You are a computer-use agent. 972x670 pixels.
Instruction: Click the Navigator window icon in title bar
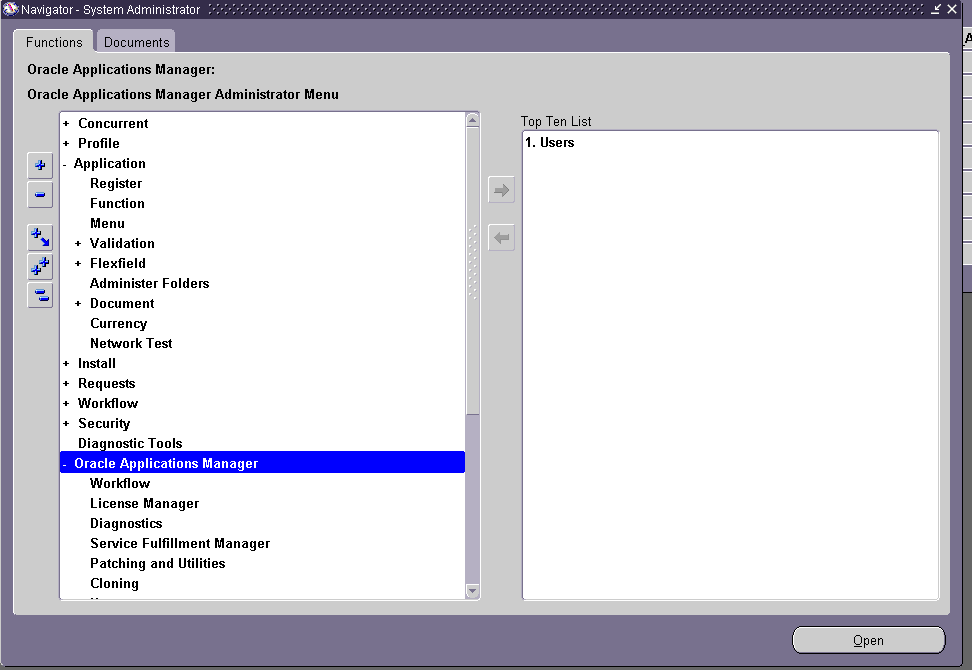pyautogui.click(x=10, y=9)
